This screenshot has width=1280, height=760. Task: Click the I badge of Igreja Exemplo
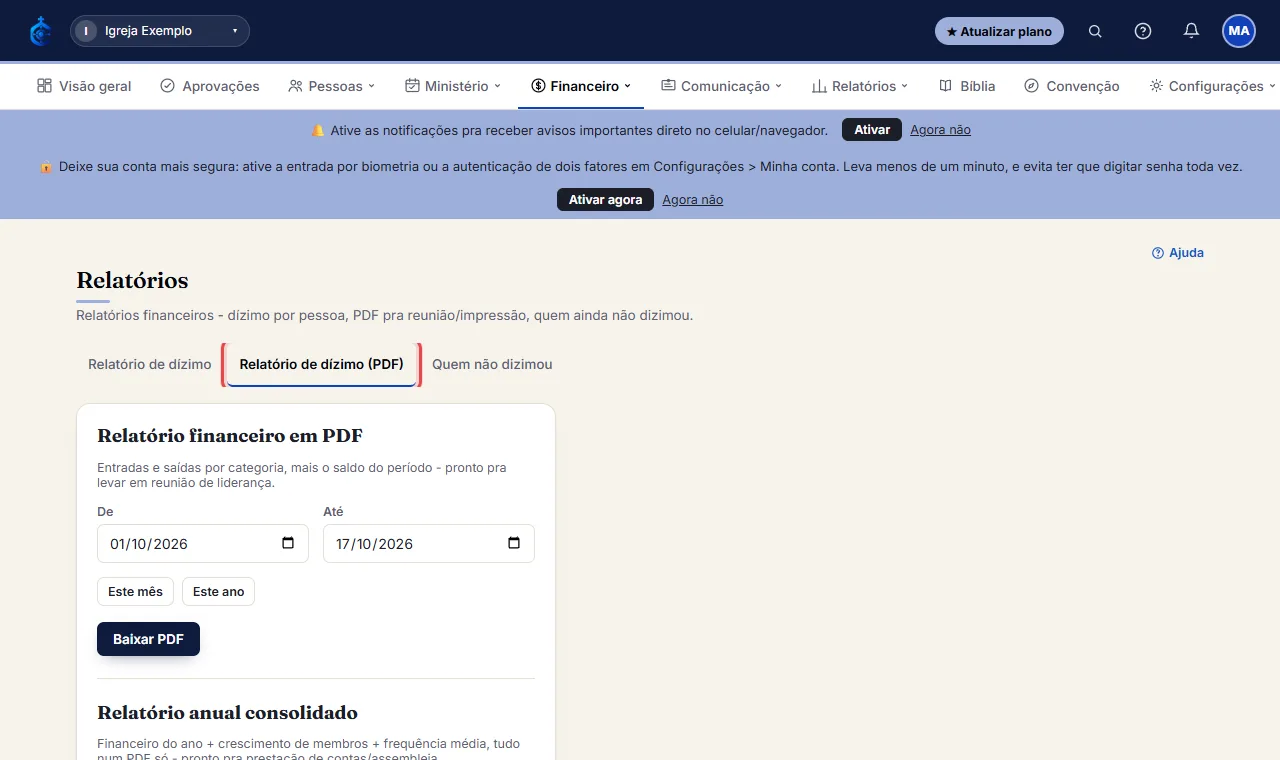coord(86,31)
